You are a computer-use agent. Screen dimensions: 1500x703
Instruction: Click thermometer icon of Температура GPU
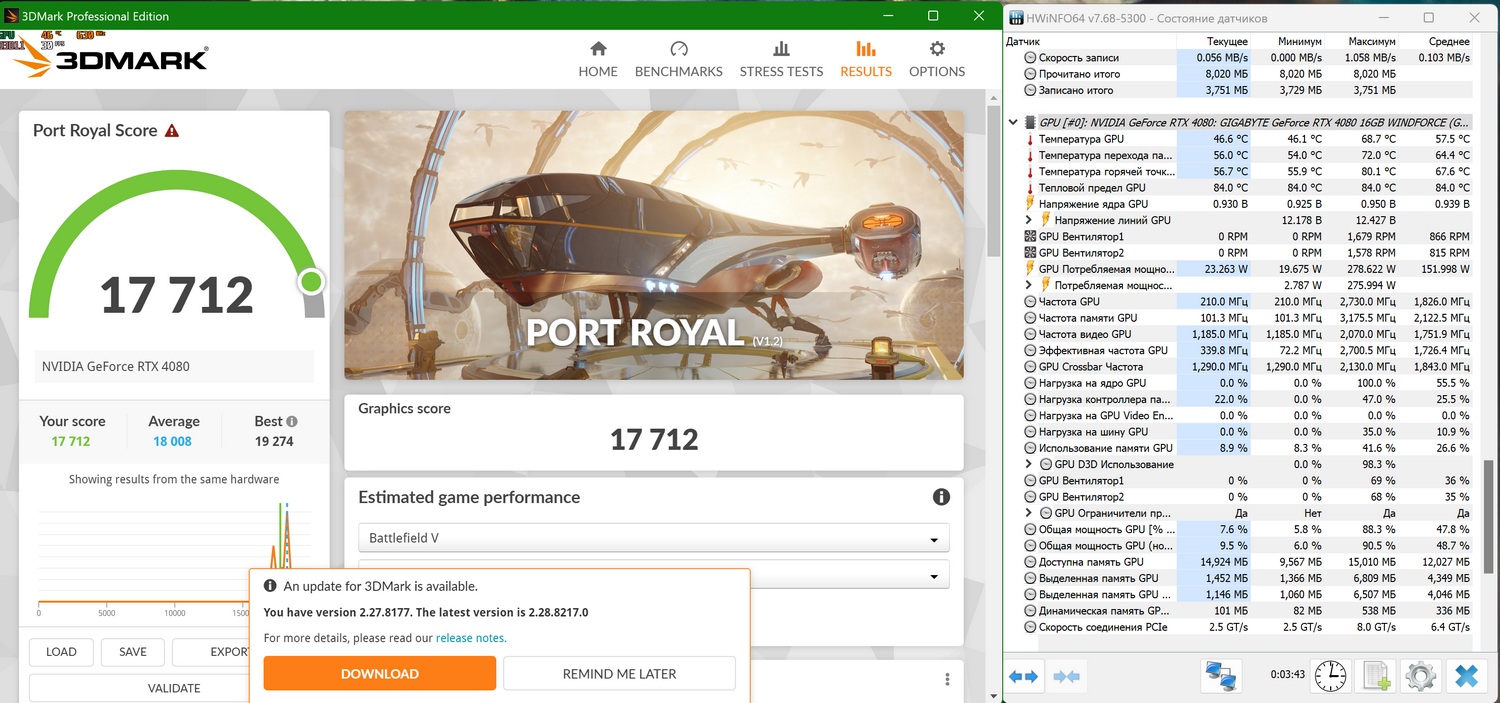[x=1030, y=139]
